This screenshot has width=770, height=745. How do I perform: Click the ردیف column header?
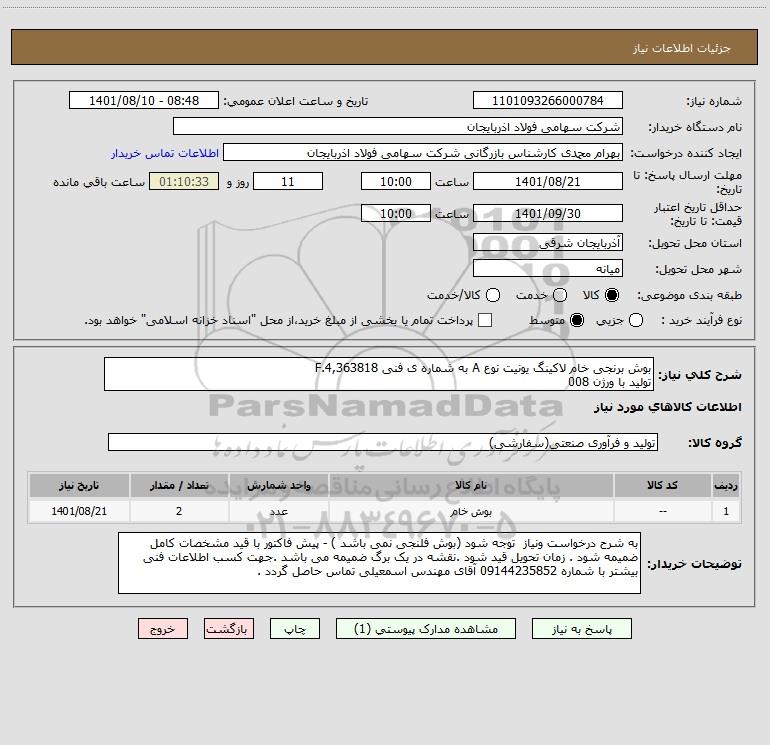[x=726, y=485]
